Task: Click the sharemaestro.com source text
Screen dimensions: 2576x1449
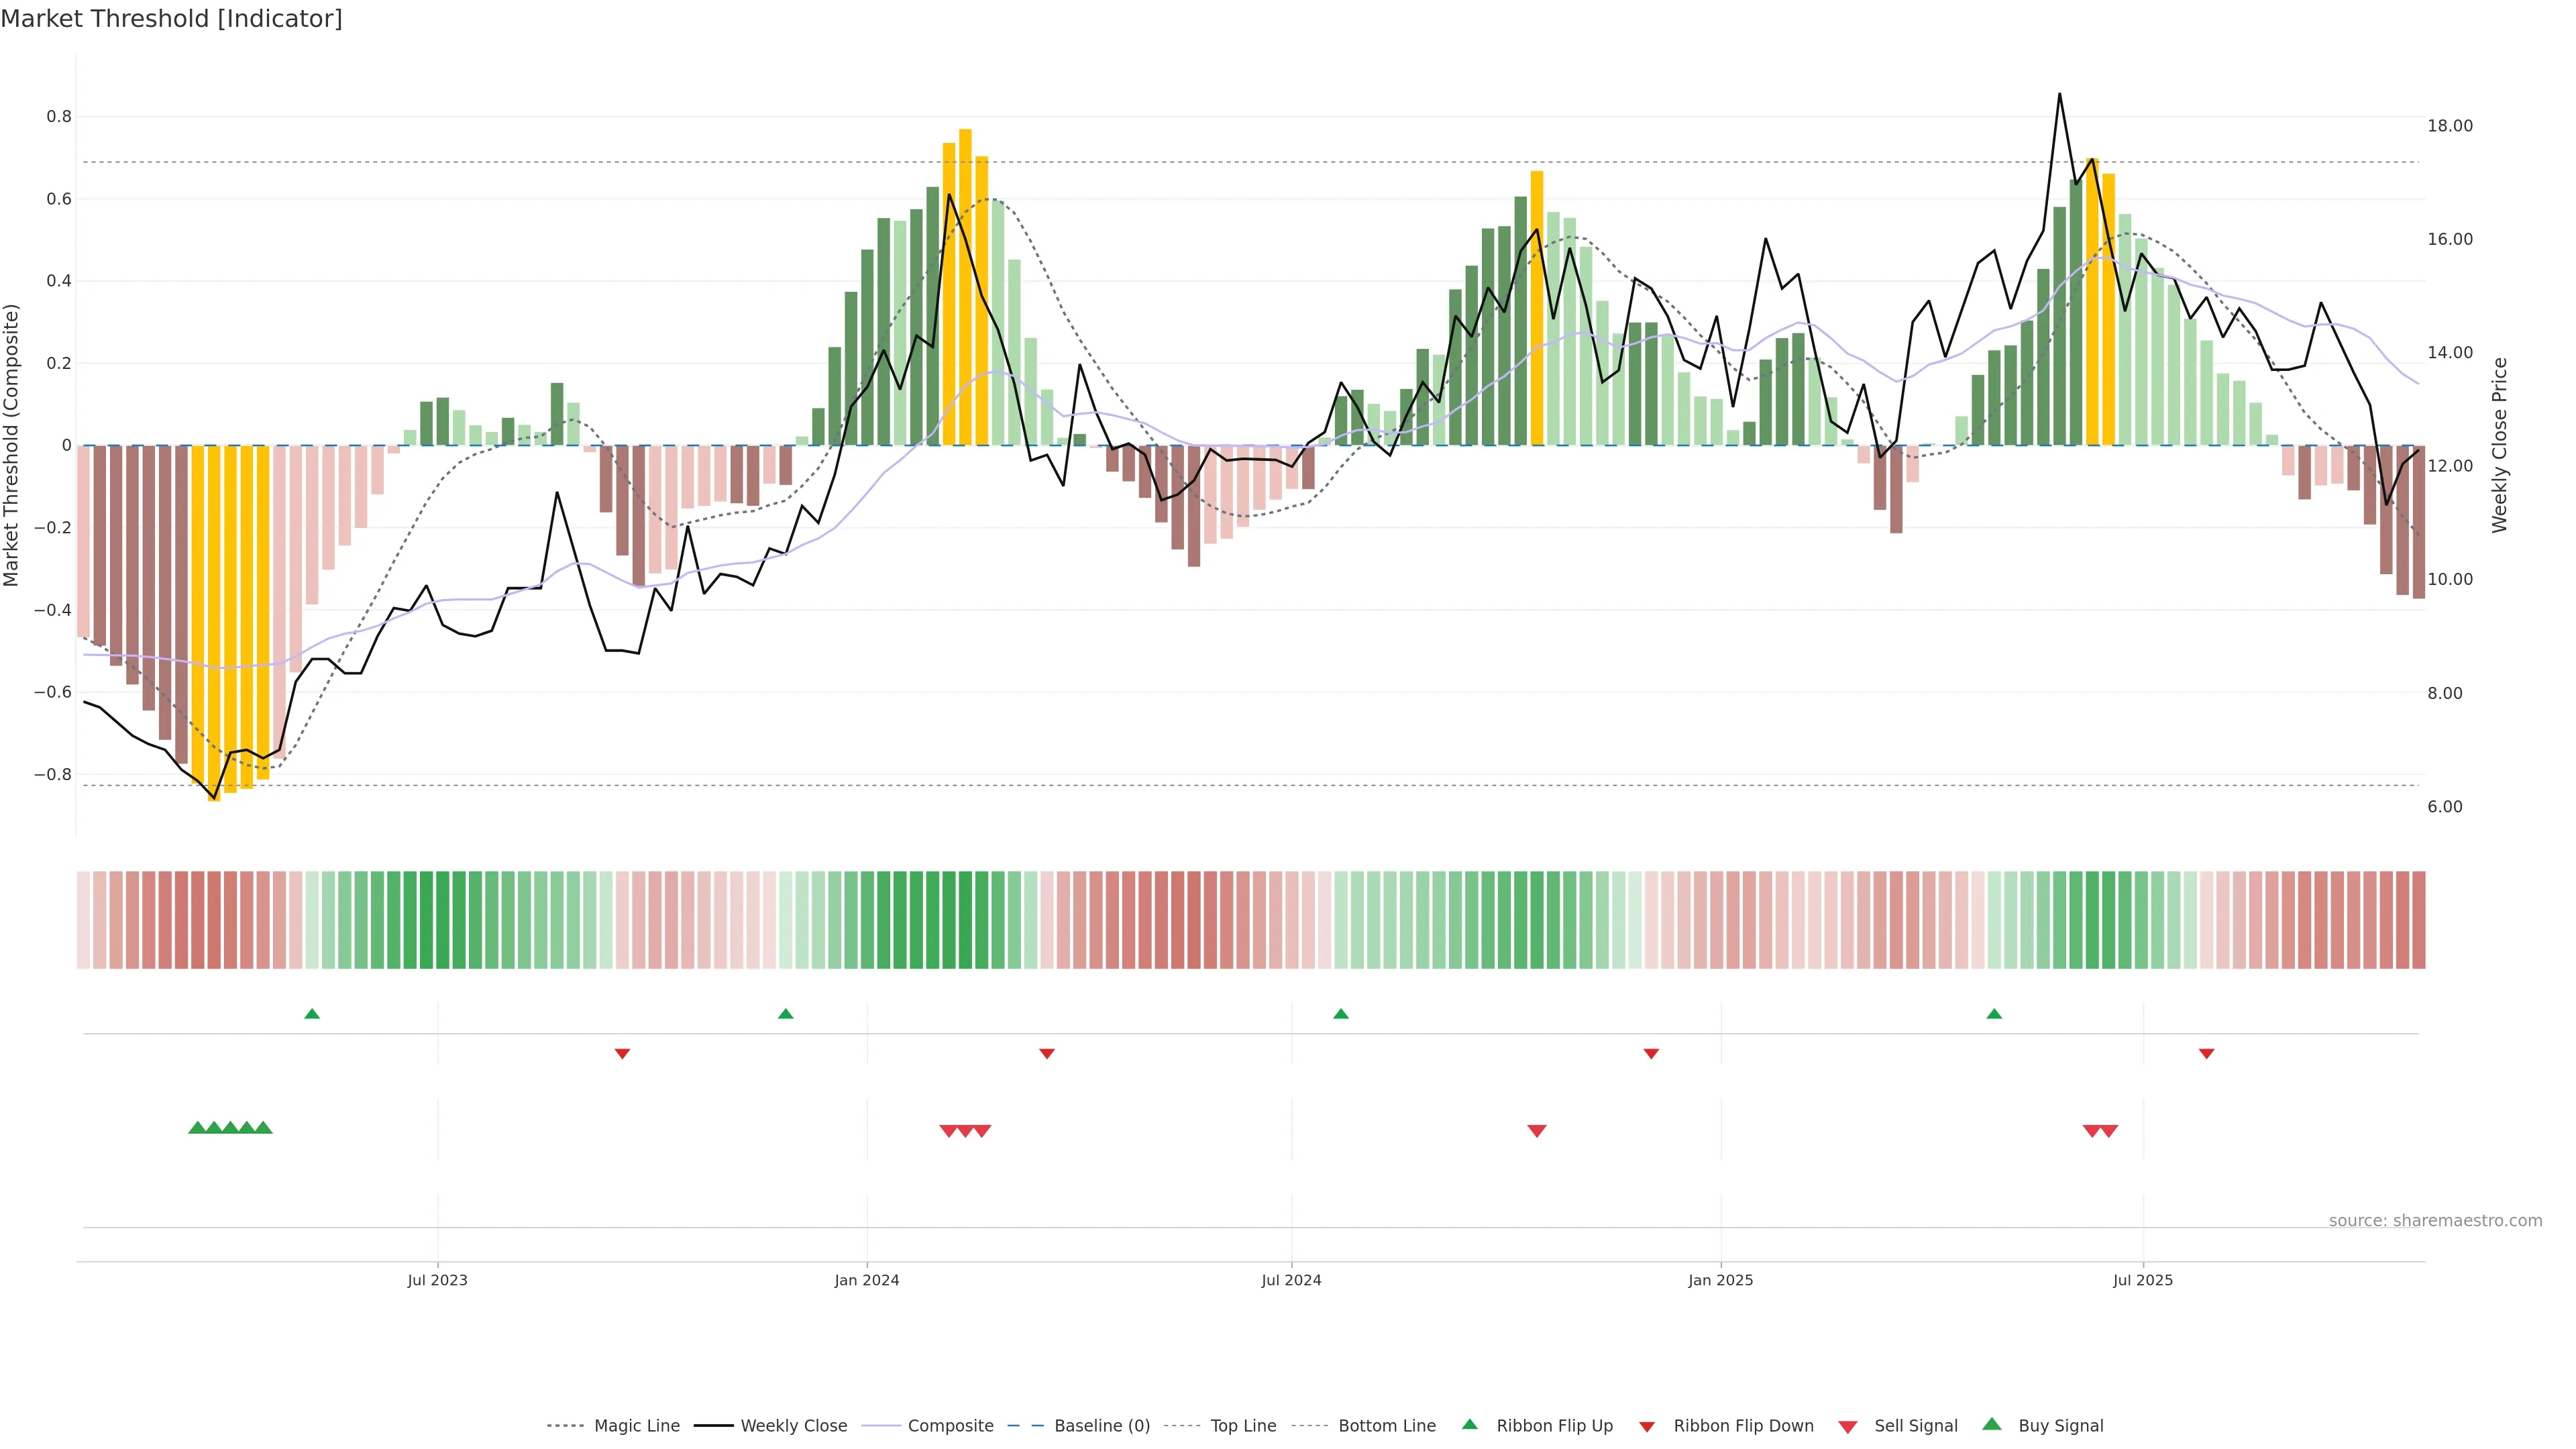Action: 2435,1221
